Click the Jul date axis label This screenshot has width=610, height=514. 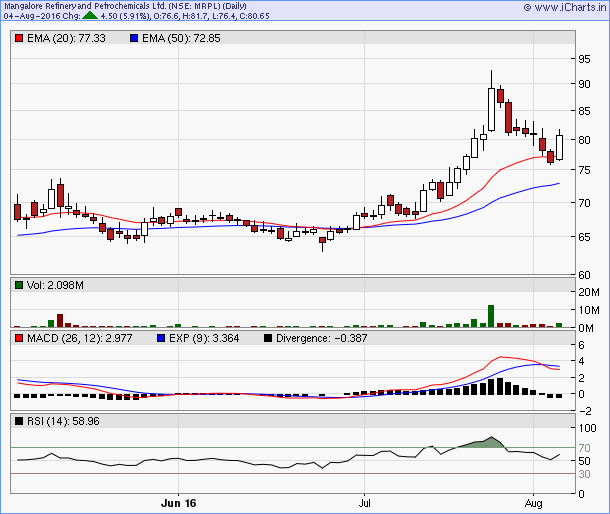click(365, 503)
